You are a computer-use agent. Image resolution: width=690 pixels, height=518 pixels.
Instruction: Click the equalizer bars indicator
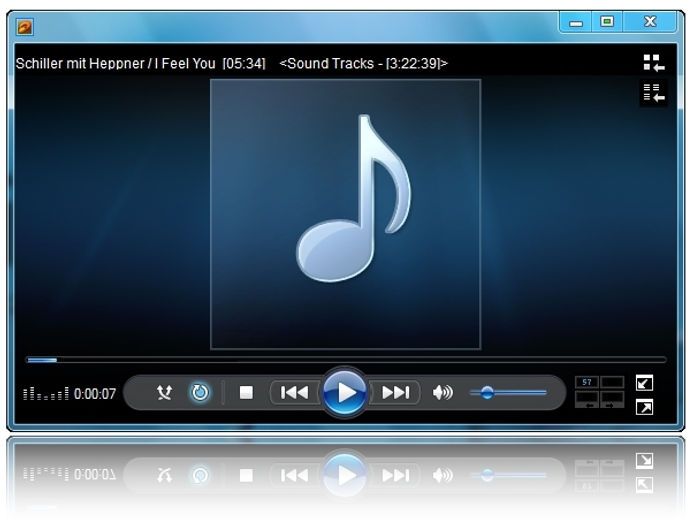(x=46, y=393)
